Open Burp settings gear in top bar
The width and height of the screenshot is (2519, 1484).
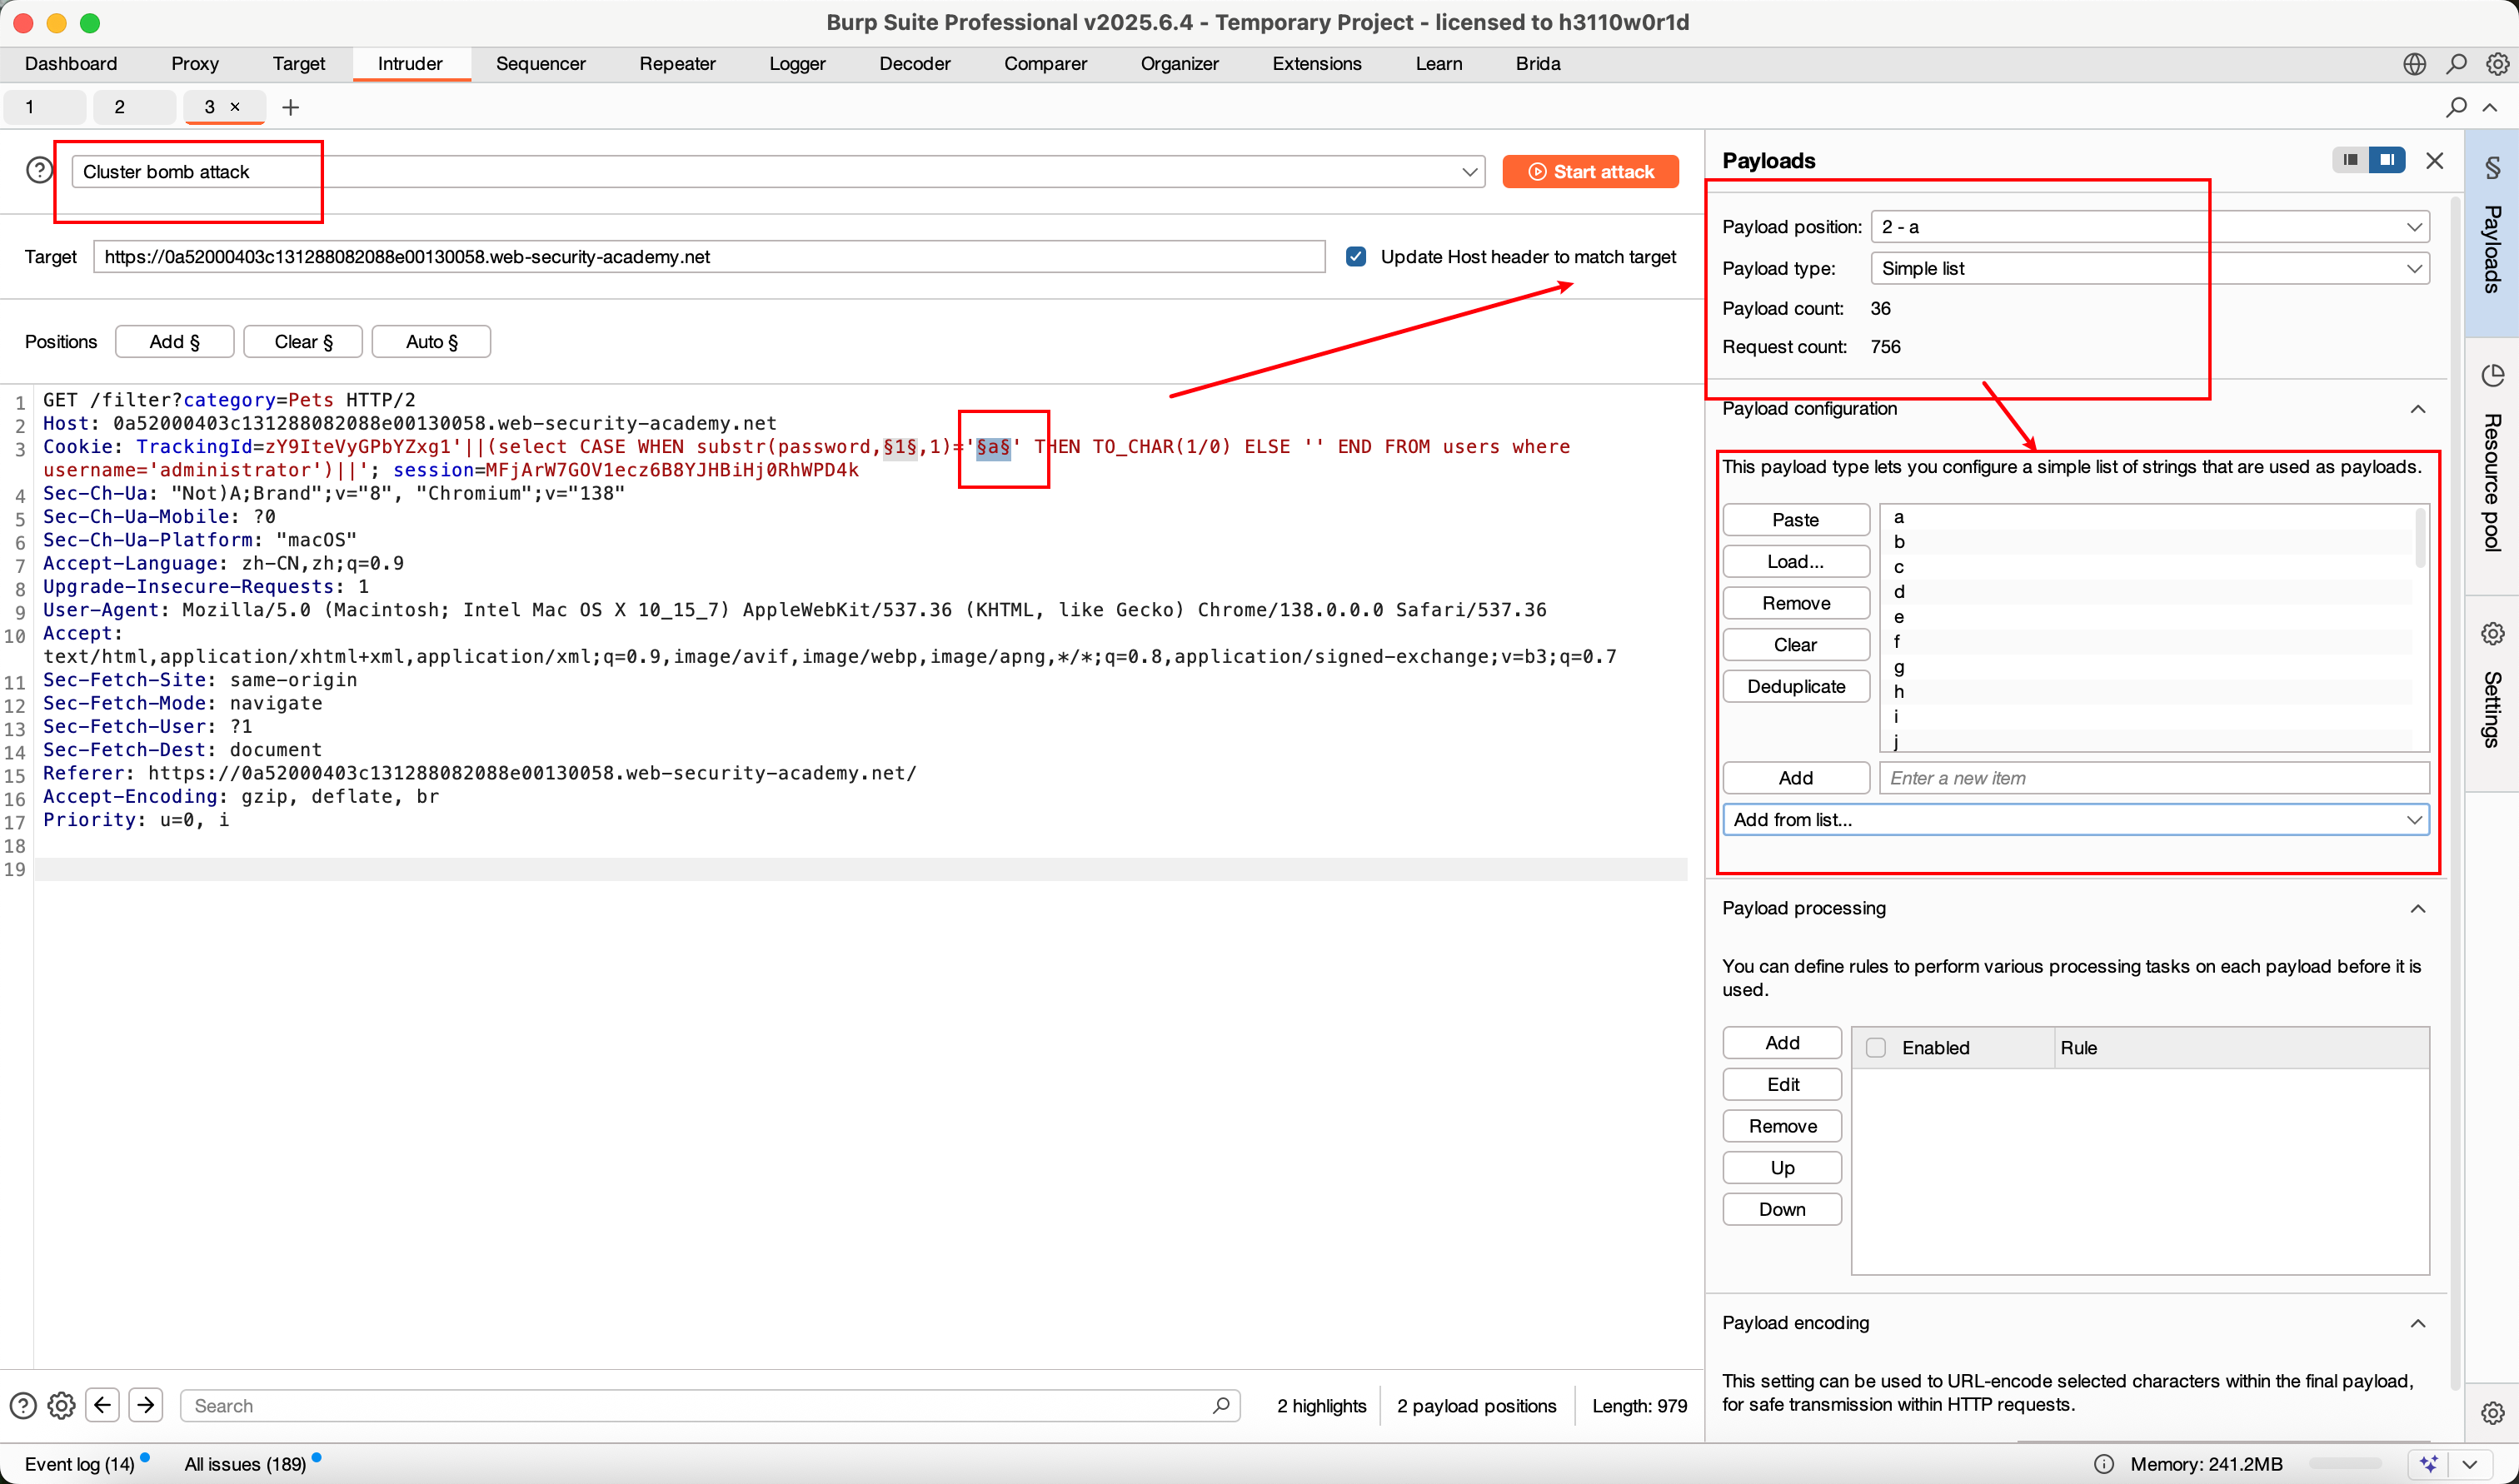pos(2497,64)
